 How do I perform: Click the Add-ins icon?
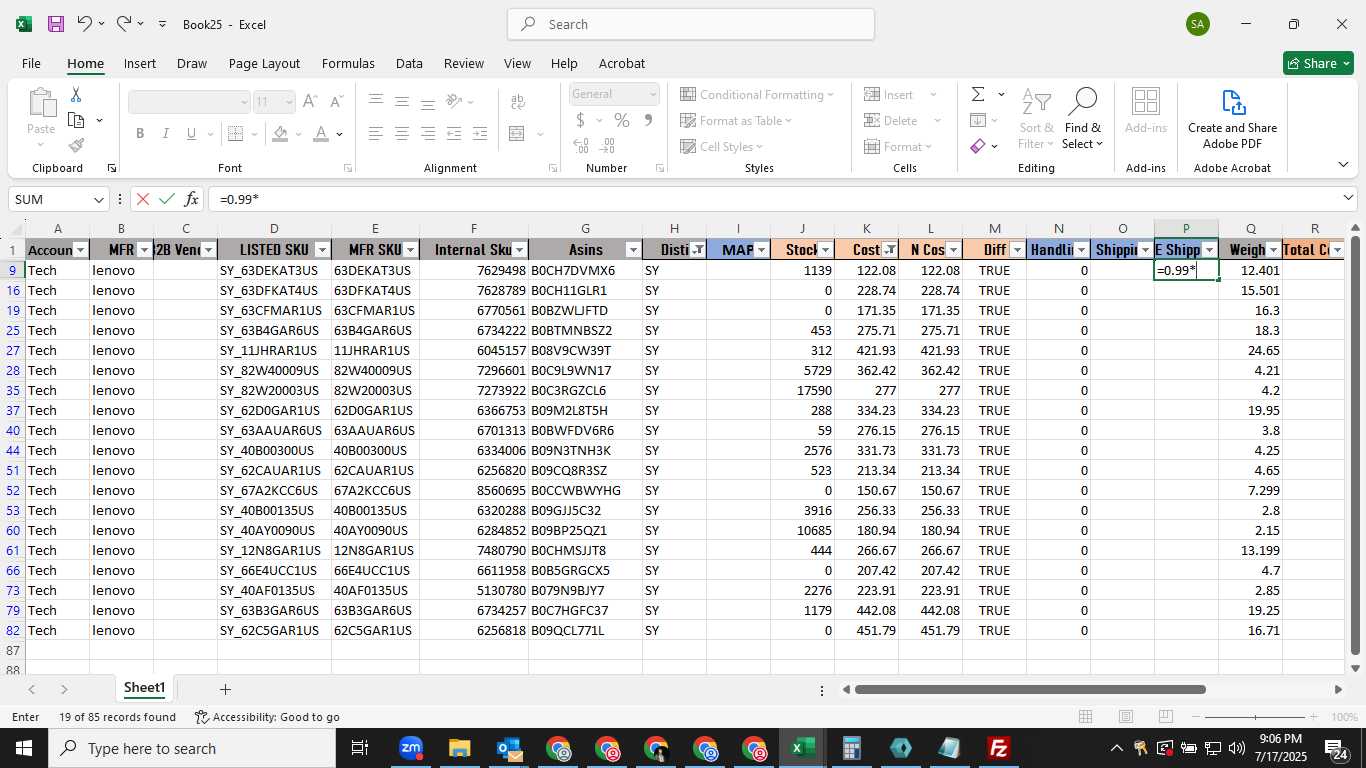coord(1146,111)
